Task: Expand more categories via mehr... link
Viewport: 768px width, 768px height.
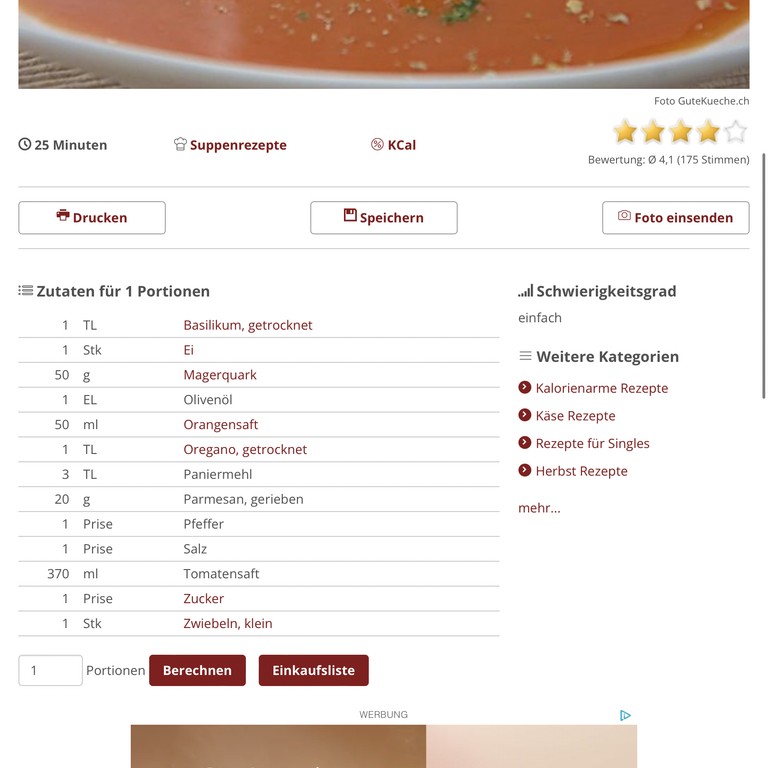Action: [539, 508]
